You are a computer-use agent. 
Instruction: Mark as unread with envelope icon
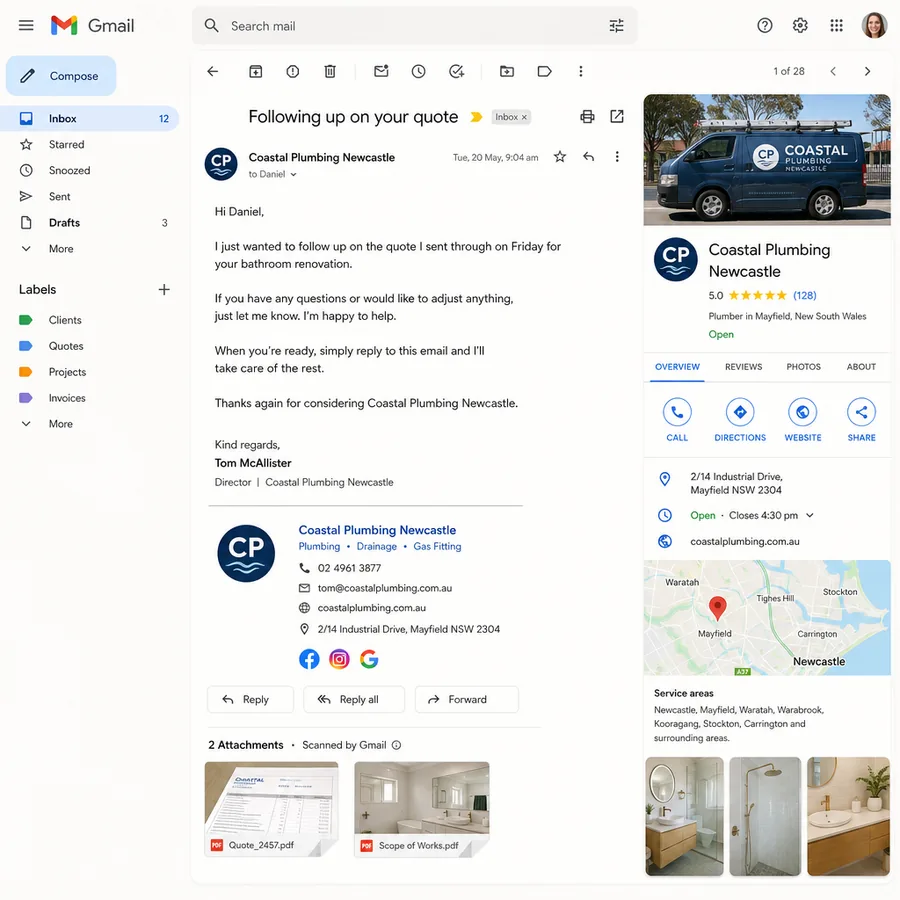click(x=381, y=71)
